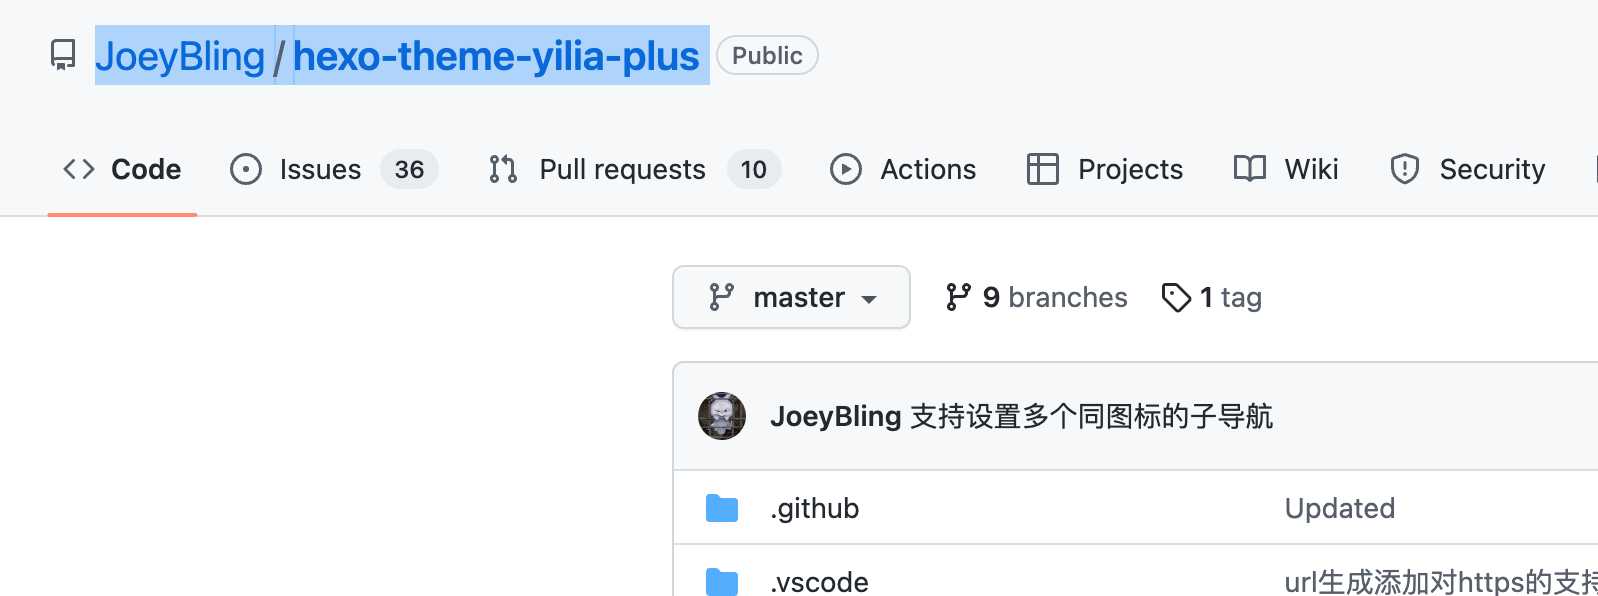View the 9 branches link
Screen dimensions: 1598x596
1037,297
